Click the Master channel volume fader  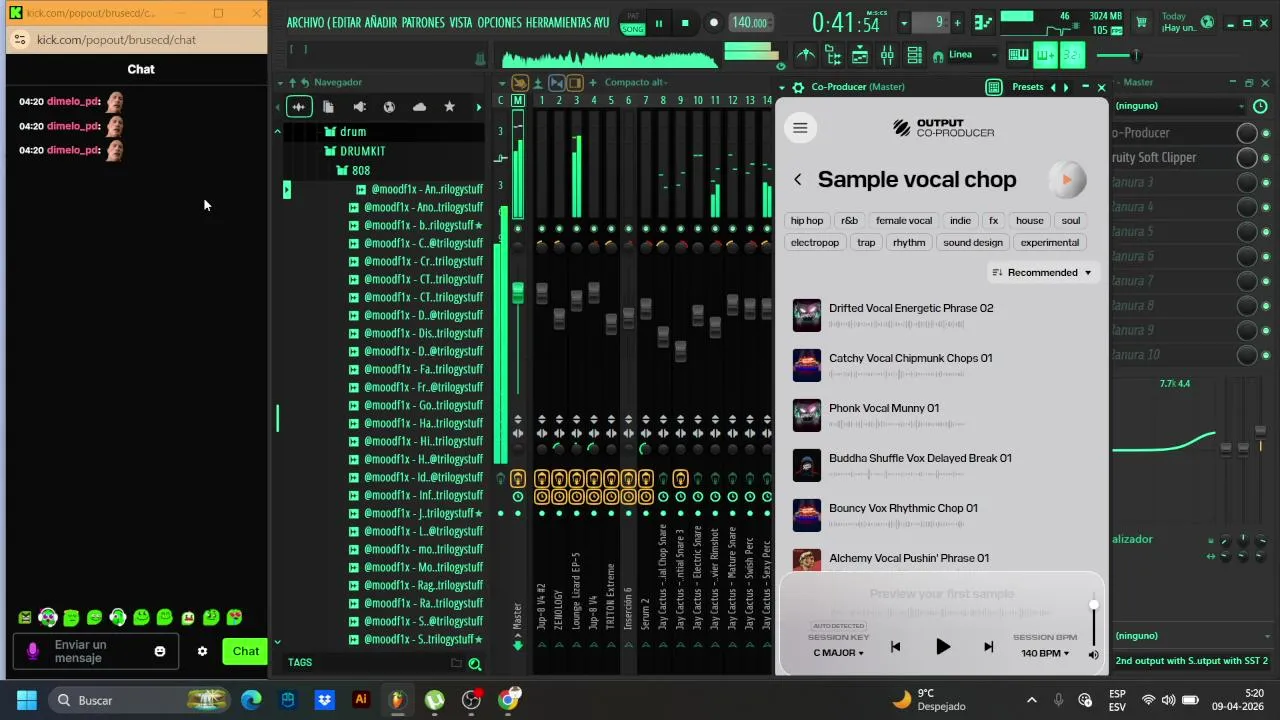517,292
